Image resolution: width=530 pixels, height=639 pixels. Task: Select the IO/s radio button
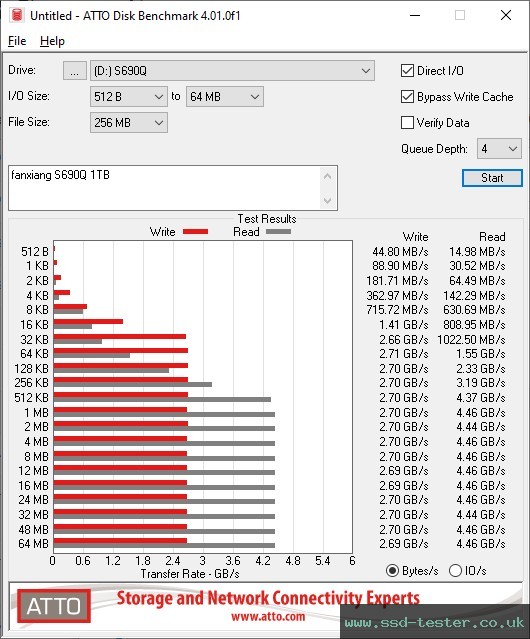point(455,571)
